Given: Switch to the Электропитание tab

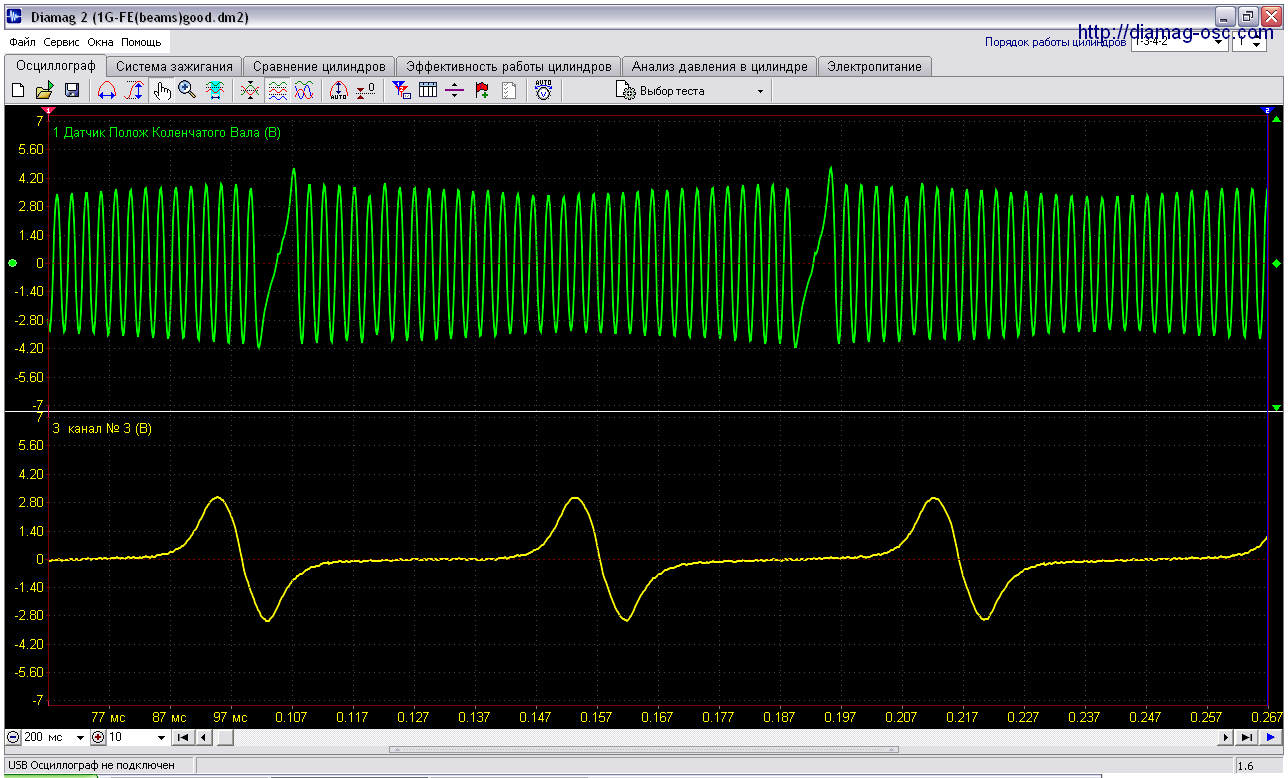Looking at the screenshot, I should 875,66.
